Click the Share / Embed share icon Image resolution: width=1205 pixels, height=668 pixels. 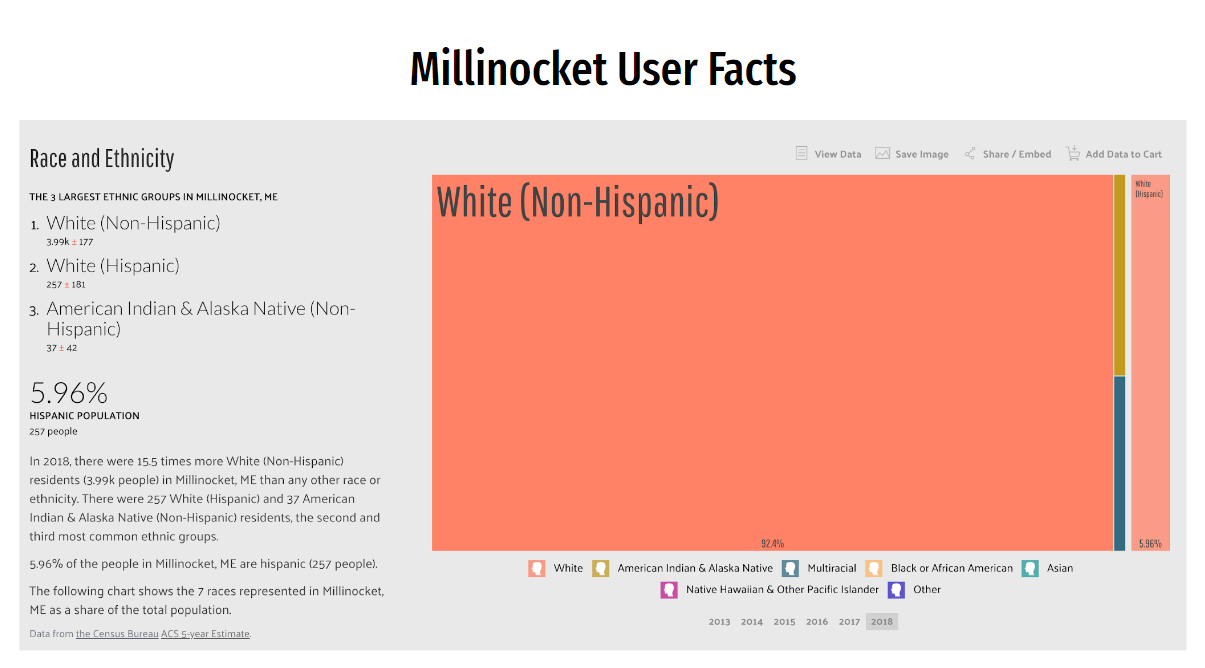click(x=970, y=154)
